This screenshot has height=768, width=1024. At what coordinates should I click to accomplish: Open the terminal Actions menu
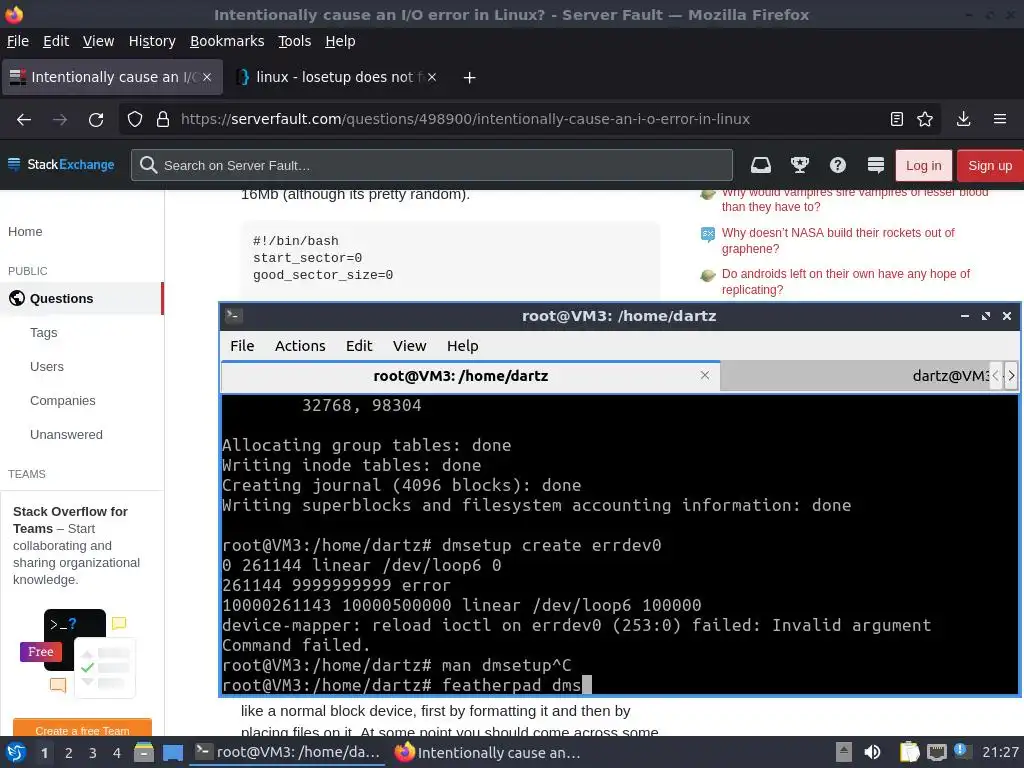(x=300, y=345)
